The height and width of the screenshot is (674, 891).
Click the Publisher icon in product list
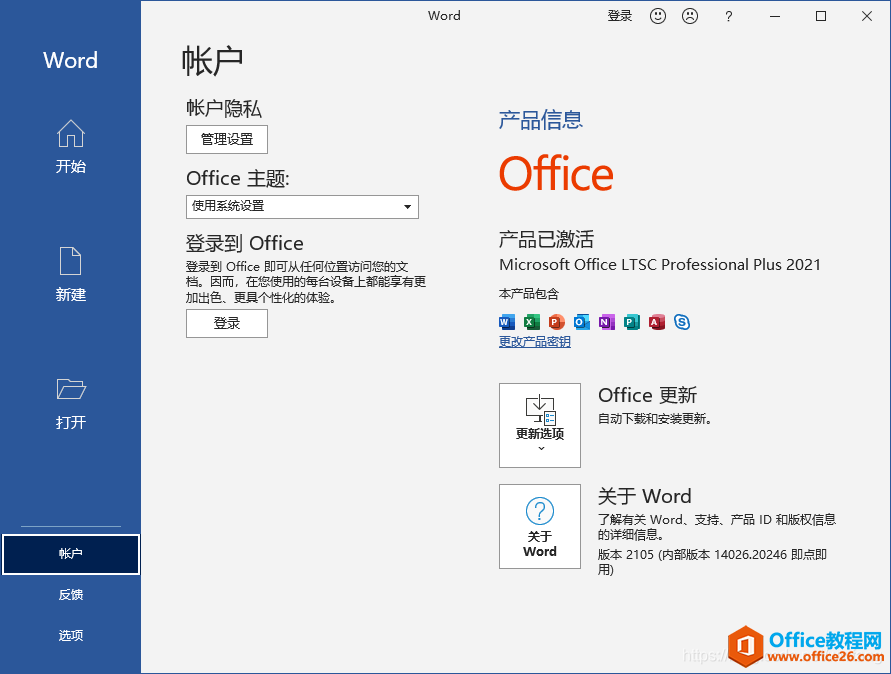(631, 322)
